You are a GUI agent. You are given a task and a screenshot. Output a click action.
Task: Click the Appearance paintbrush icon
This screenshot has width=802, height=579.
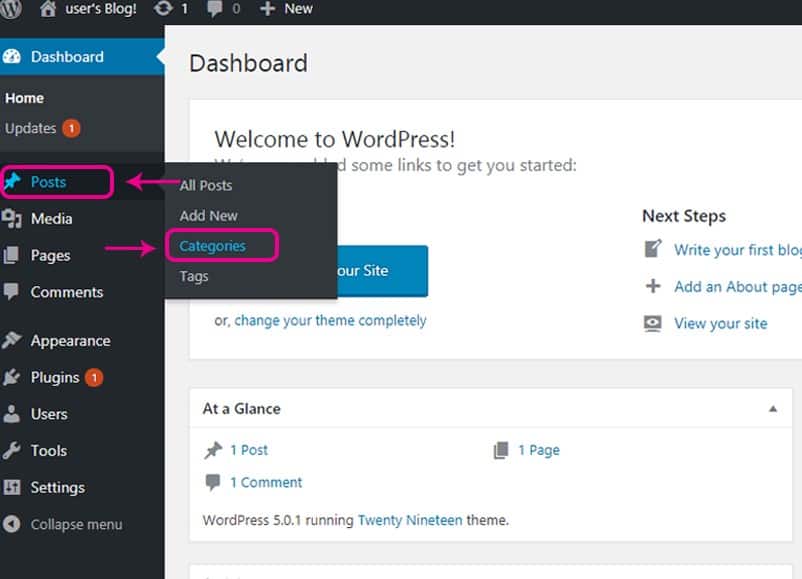pyautogui.click(x=12, y=340)
